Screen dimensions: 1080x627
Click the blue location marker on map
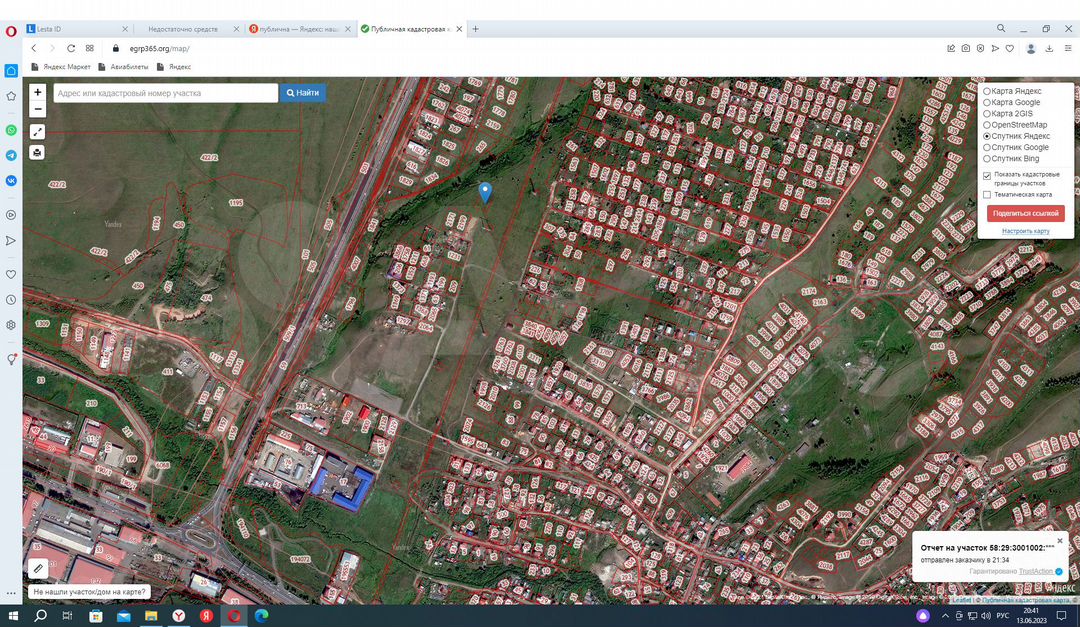[485, 192]
